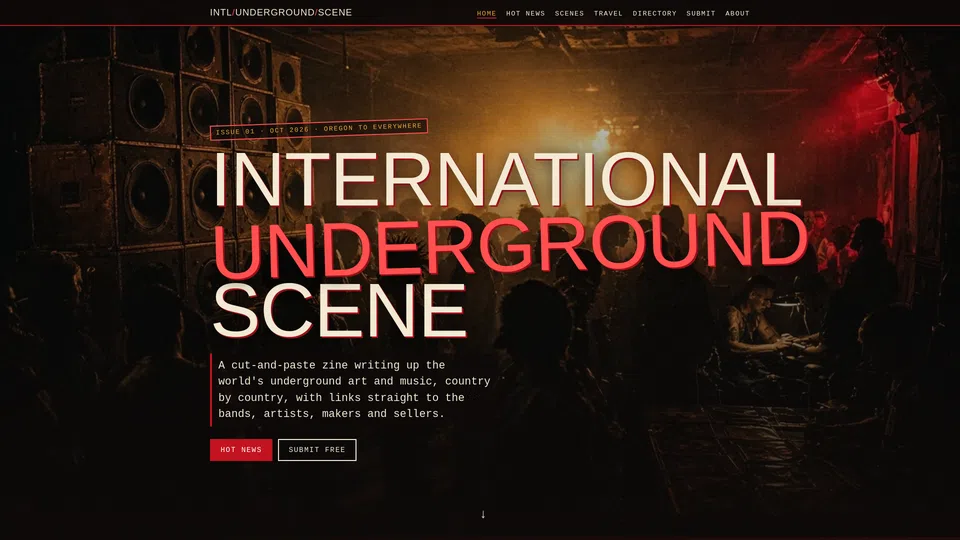Click the scroll-down arrow icon
960x540 pixels.
coord(483,514)
